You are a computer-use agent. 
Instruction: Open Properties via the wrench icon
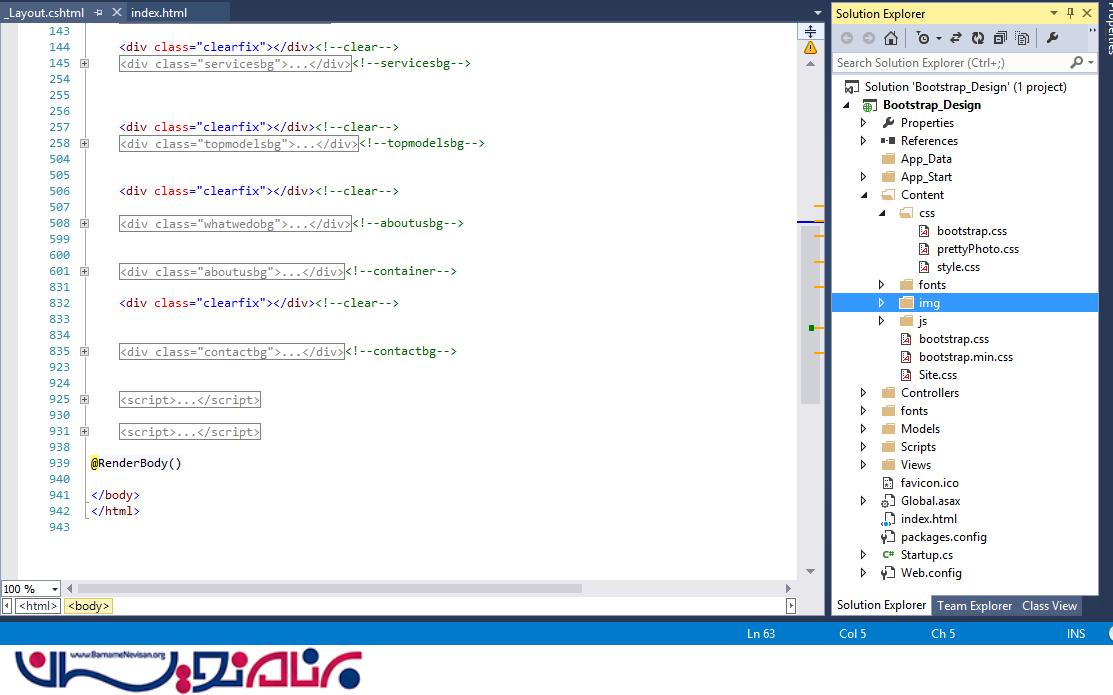(1052, 38)
